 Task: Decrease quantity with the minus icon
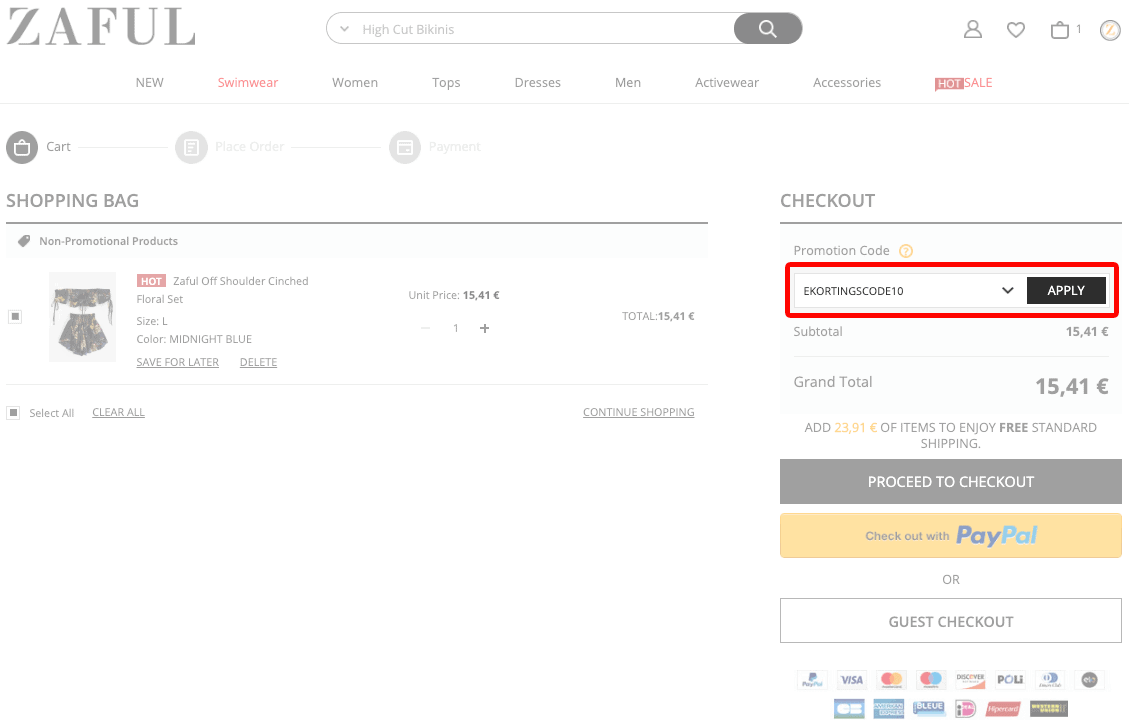(x=426, y=328)
